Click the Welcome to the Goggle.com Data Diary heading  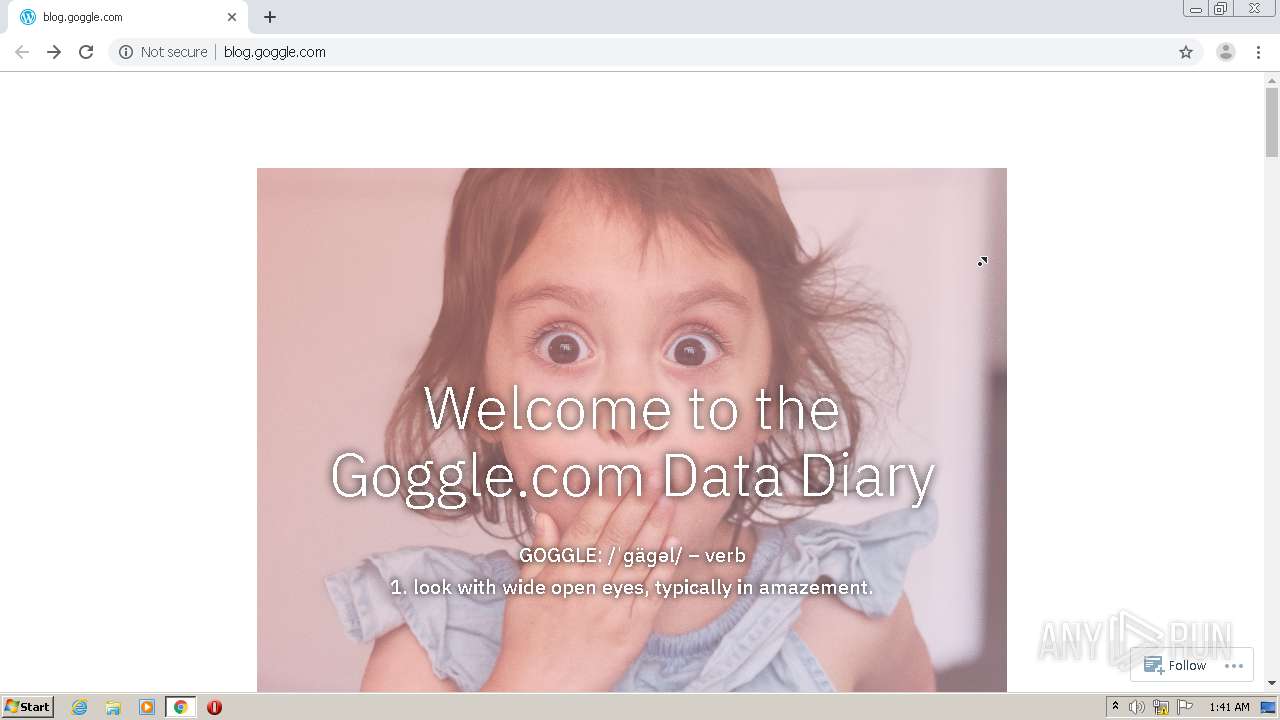[x=632, y=441]
